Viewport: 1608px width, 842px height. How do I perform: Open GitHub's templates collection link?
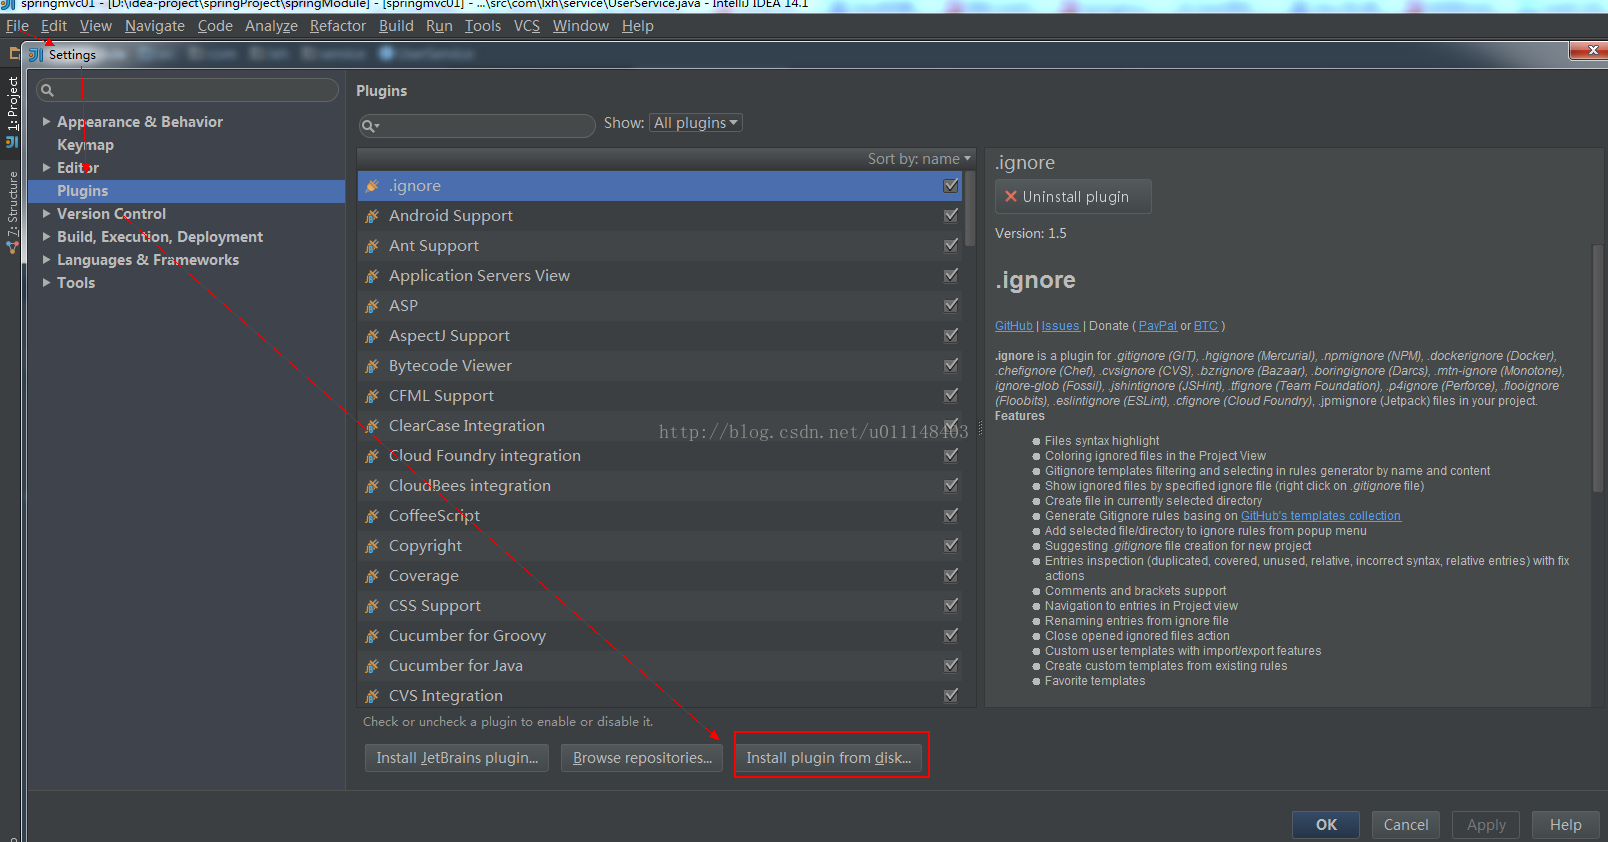pos(1321,516)
